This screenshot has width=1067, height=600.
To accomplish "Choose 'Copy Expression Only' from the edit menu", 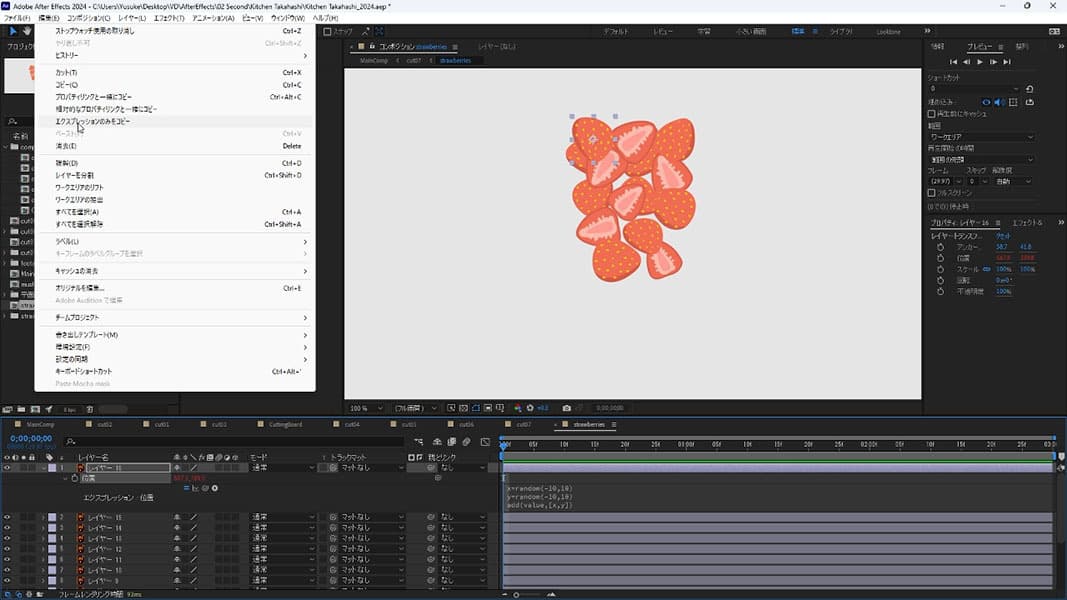I will (x=93, y=121).
